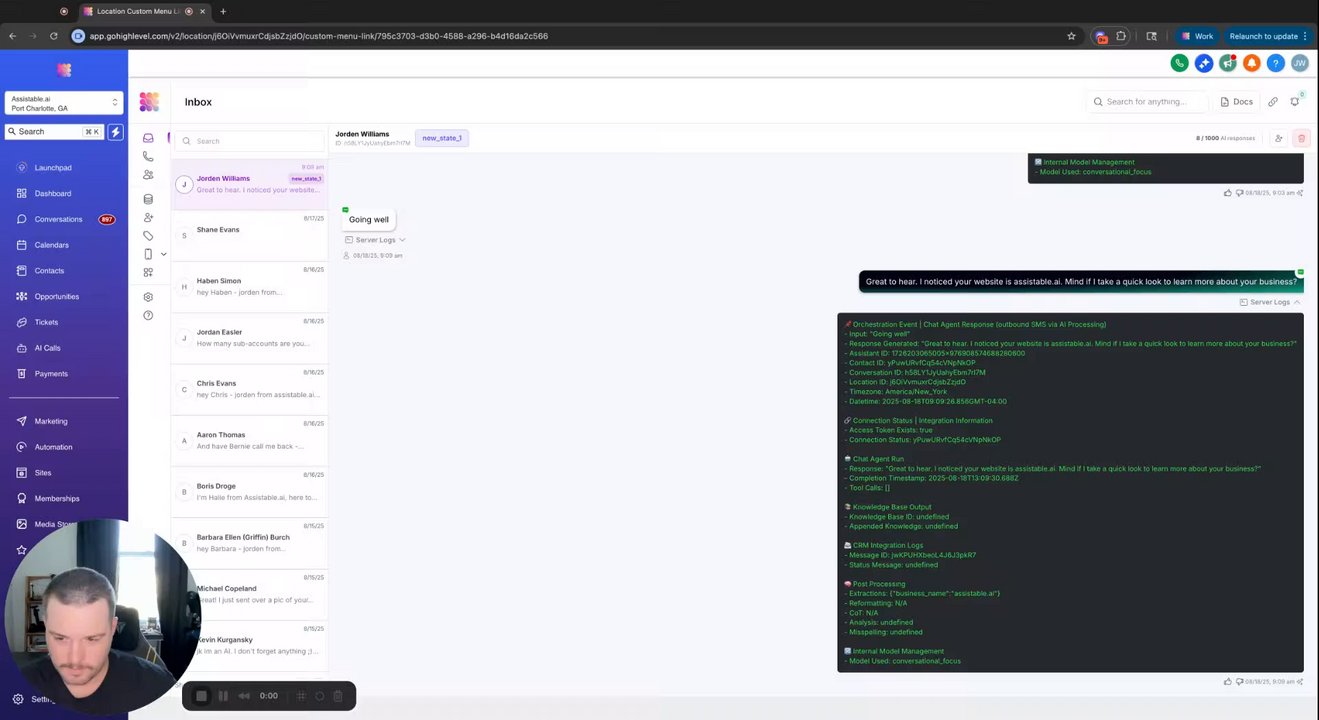Click the Docs button
Screen dimensions: 1319x720
tap(1237, 102)
